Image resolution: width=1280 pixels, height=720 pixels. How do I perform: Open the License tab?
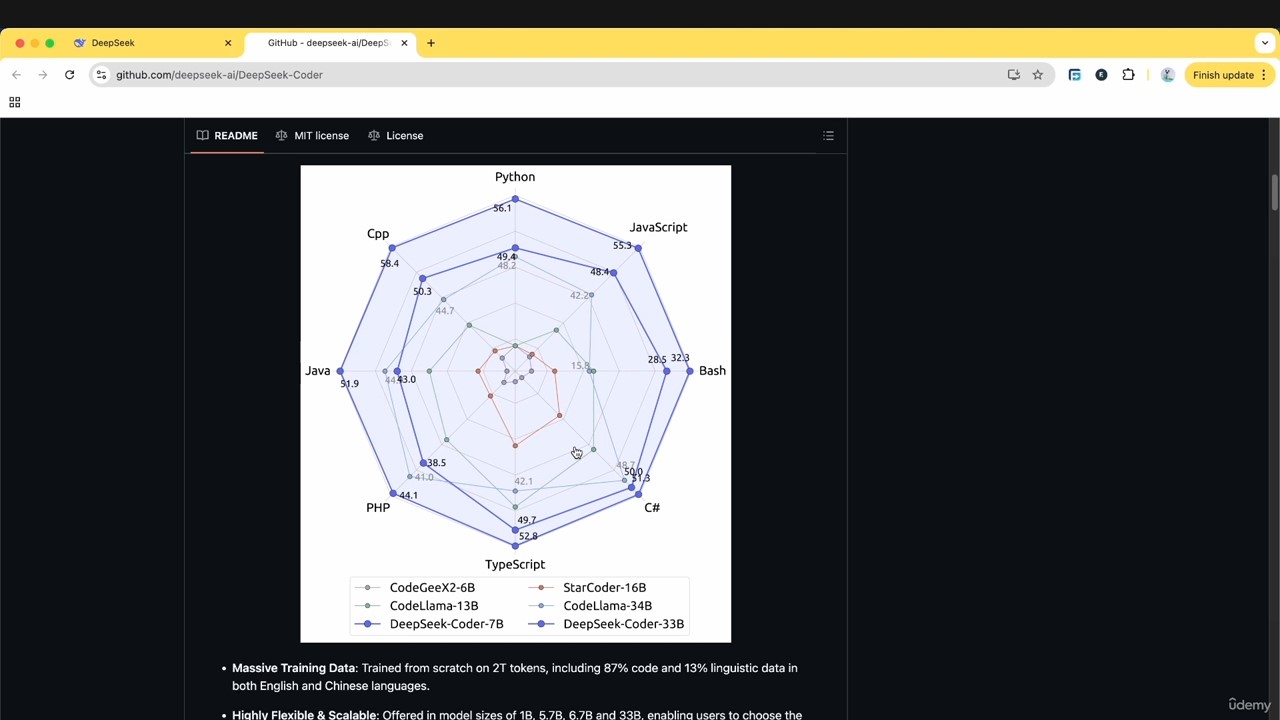pos(396,136)
